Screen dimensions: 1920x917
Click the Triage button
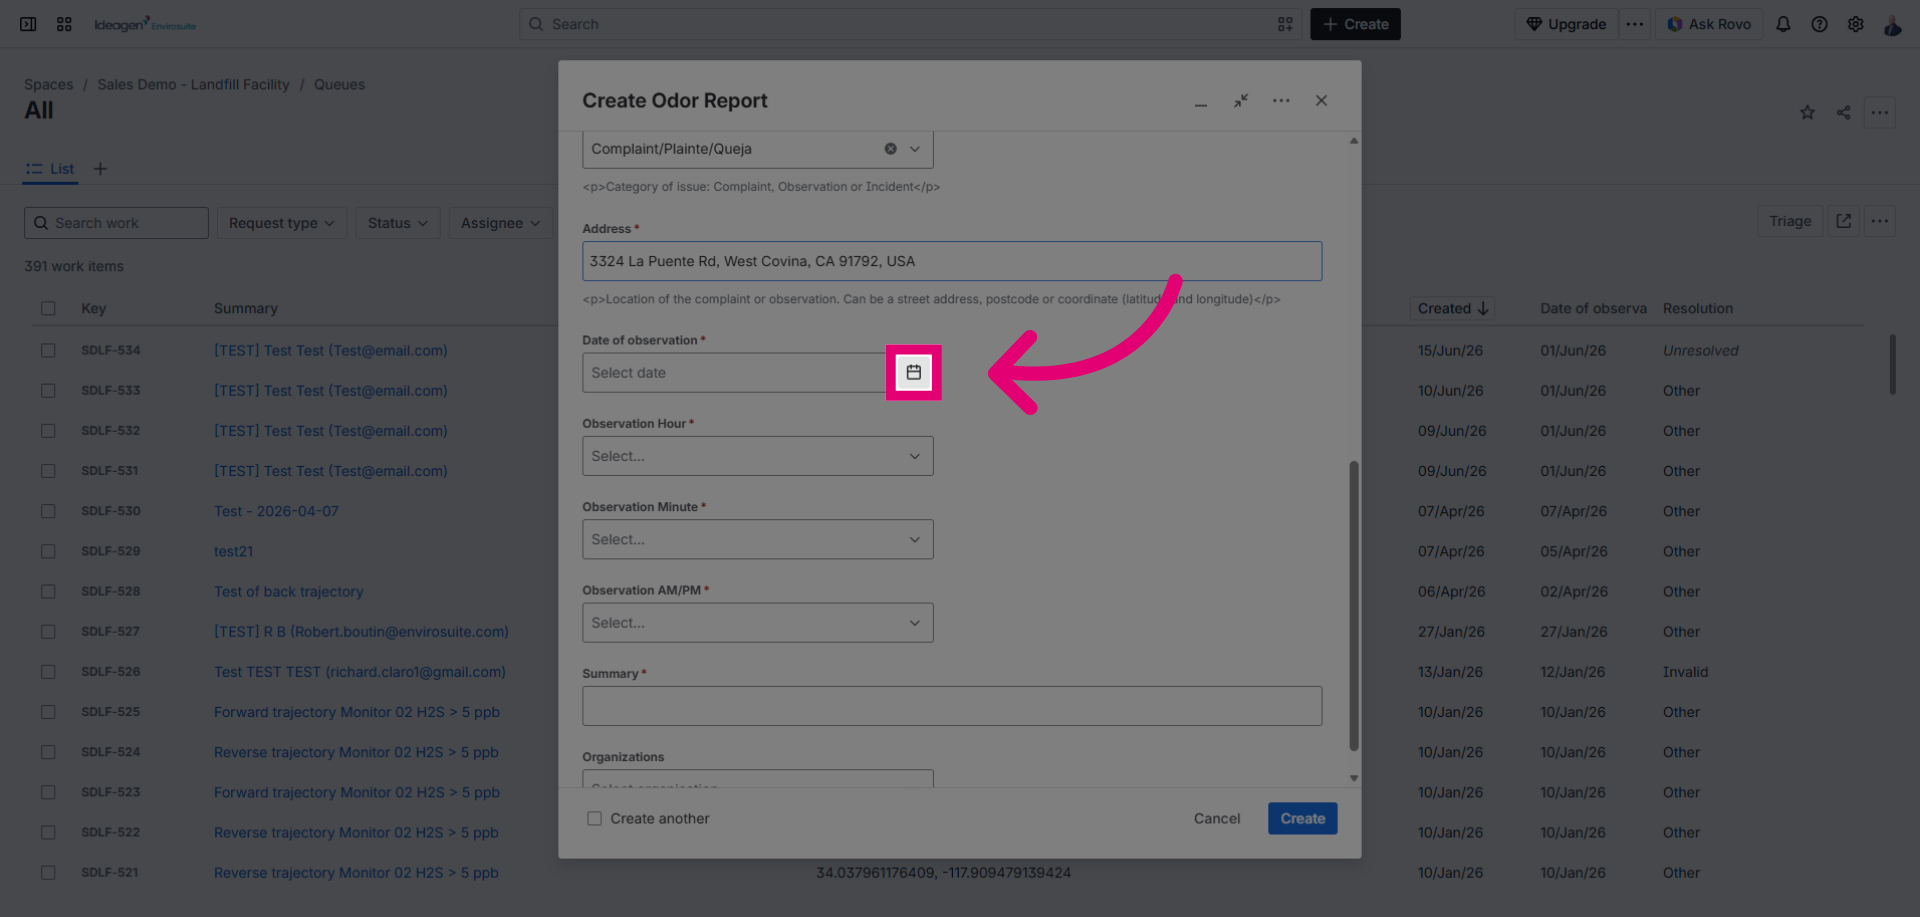click(x=1789, y=221)
